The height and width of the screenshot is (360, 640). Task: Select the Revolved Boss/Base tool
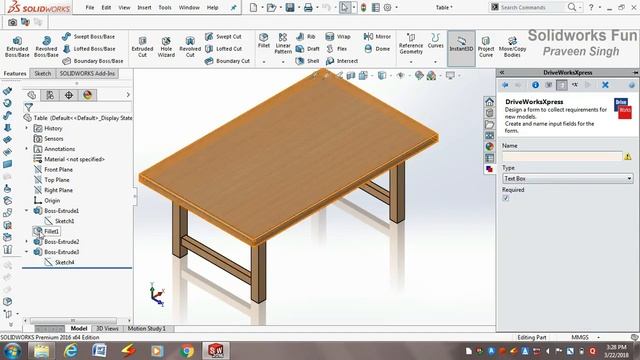[46, 47]
